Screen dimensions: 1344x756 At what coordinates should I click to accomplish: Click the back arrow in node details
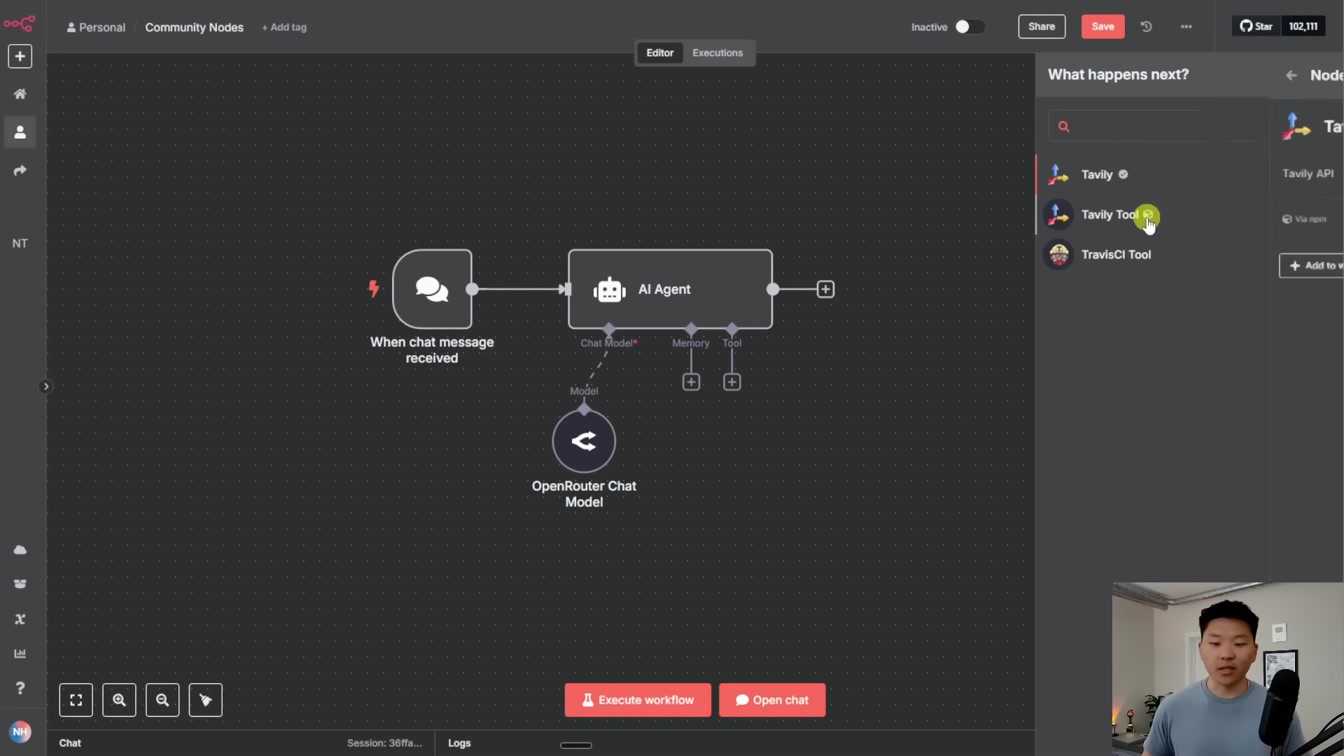(1291, 75)
